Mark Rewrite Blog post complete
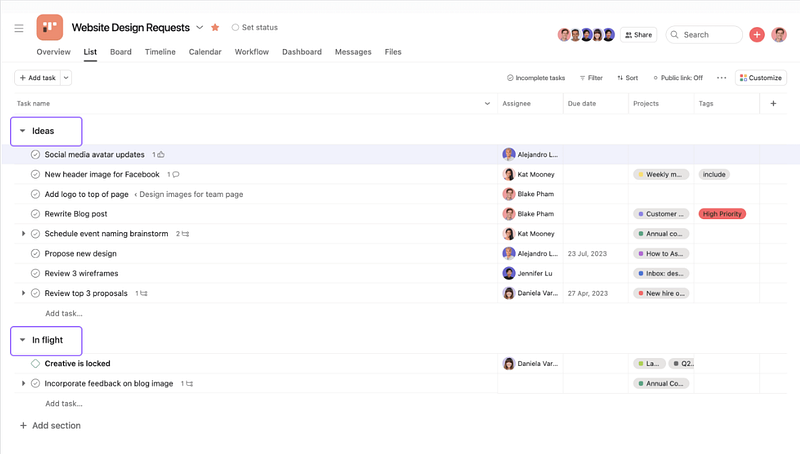The width and height of the screenshot is (800, 454). click(x=35, y=214)
